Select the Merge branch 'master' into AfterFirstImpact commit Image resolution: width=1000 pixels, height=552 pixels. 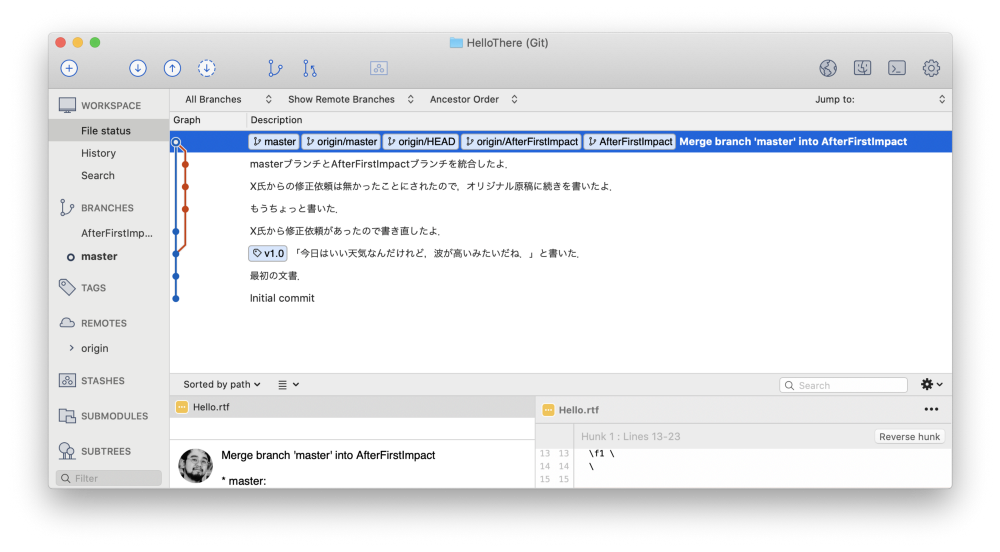[x=561, y=142]
